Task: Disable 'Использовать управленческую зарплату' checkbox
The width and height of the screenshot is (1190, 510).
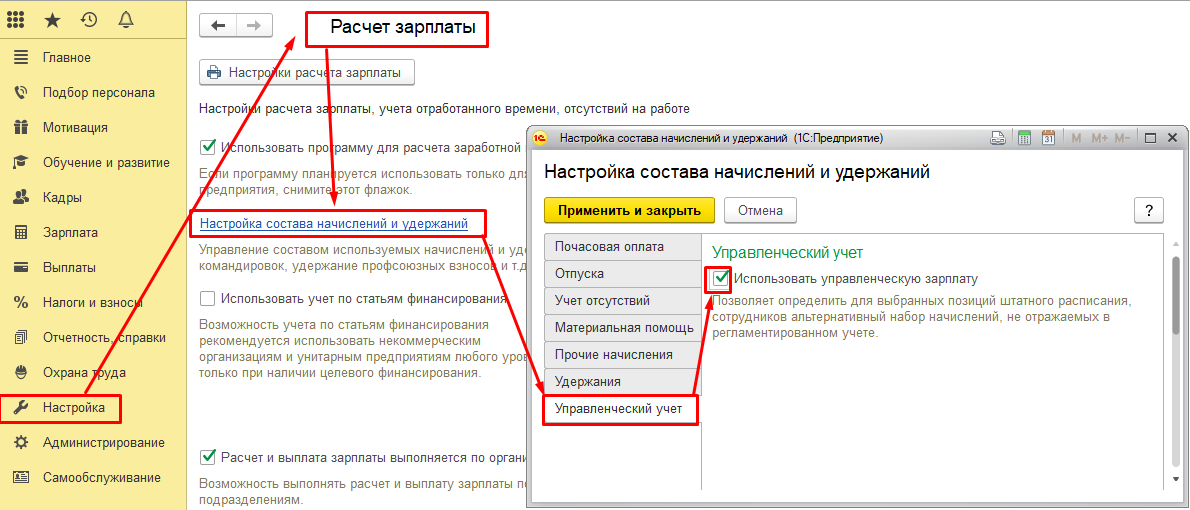Action: [x=720, y=279]
